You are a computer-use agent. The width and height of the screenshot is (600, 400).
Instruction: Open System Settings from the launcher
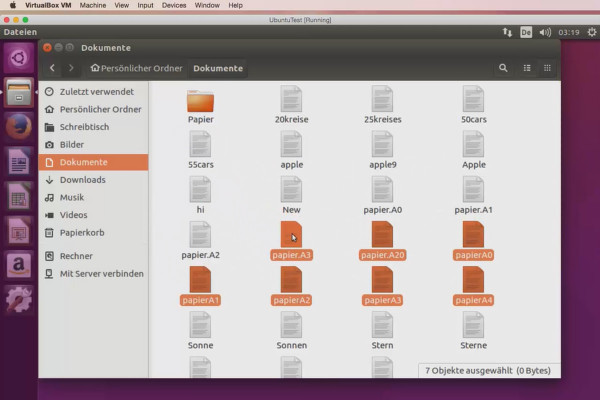[19, 299]
